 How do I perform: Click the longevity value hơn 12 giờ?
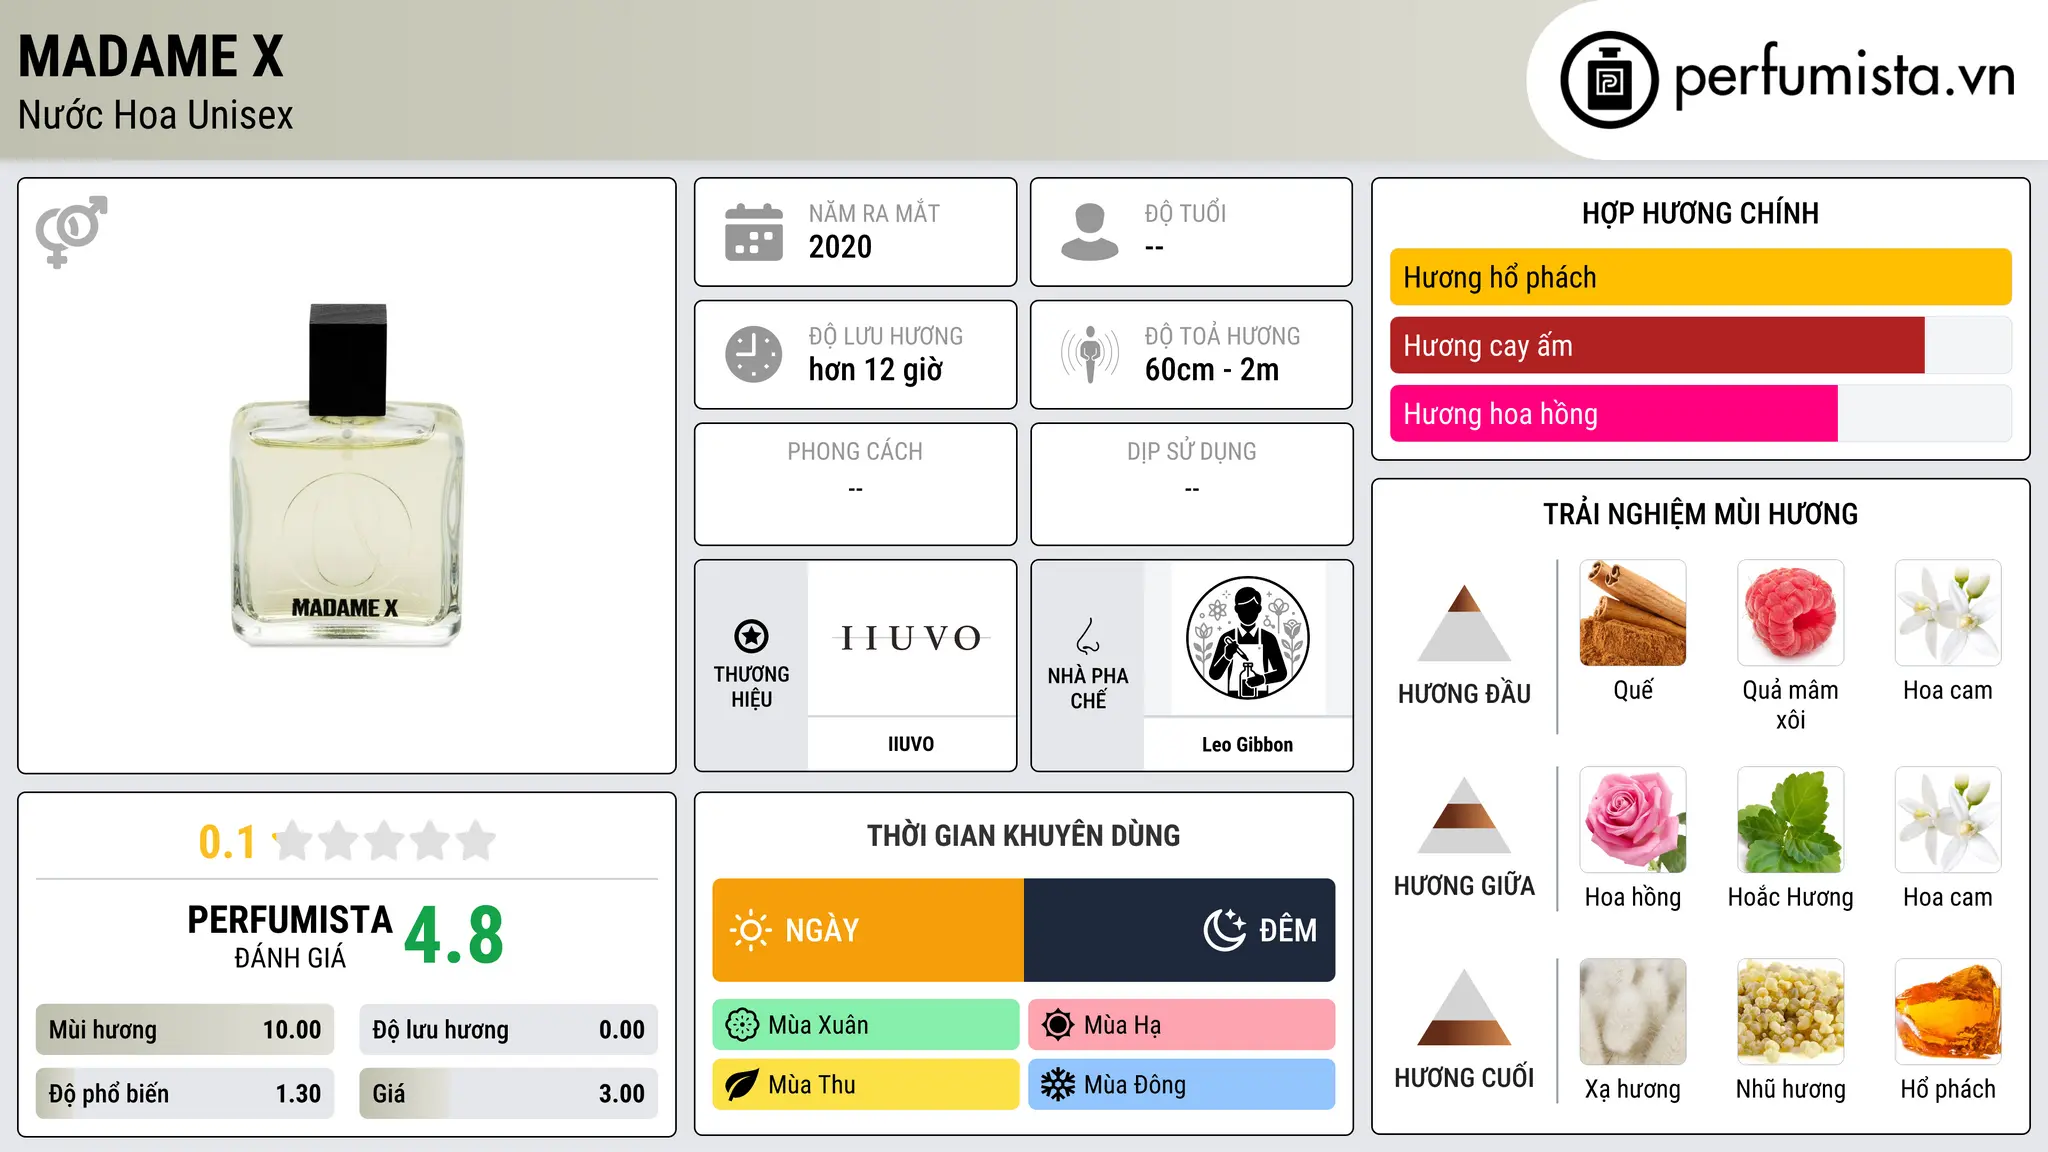pyautogui.click(x=876, y=370)
